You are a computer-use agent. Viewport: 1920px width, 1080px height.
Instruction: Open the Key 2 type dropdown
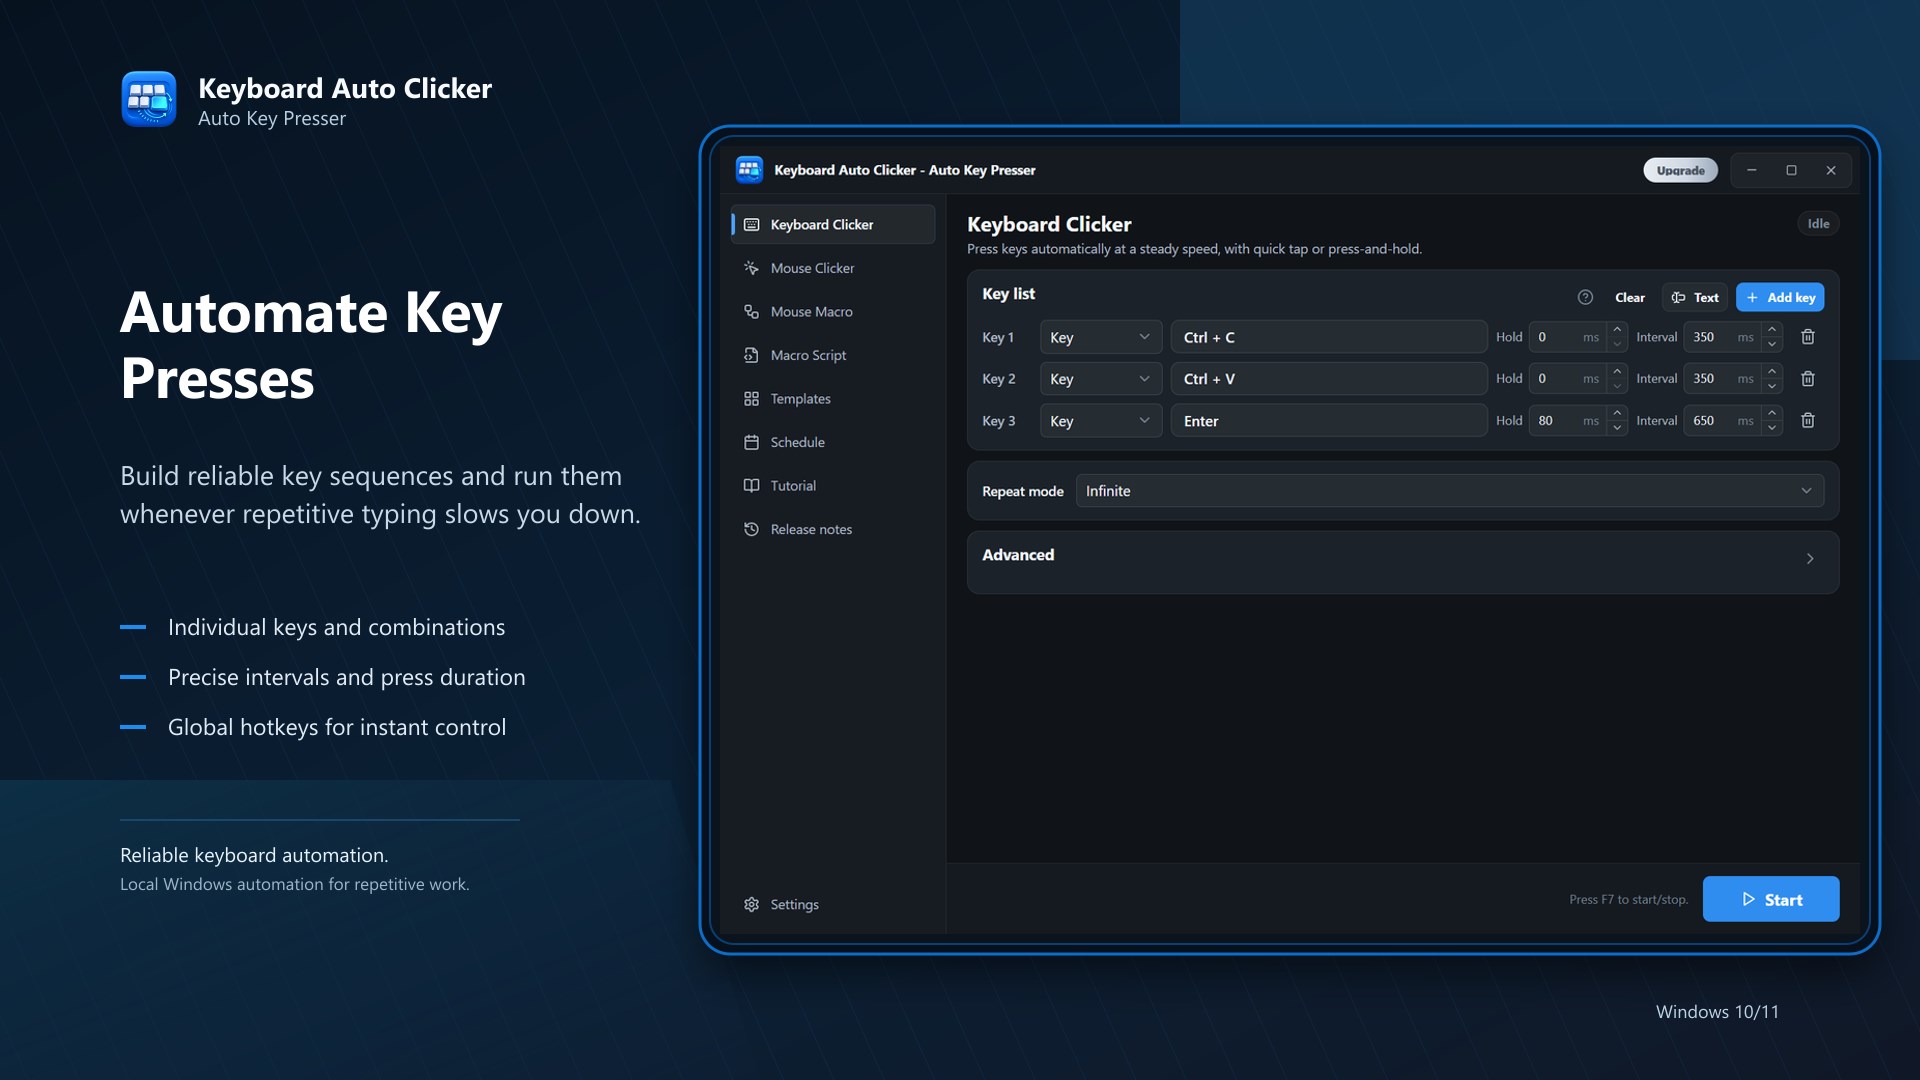point(1101,379)
